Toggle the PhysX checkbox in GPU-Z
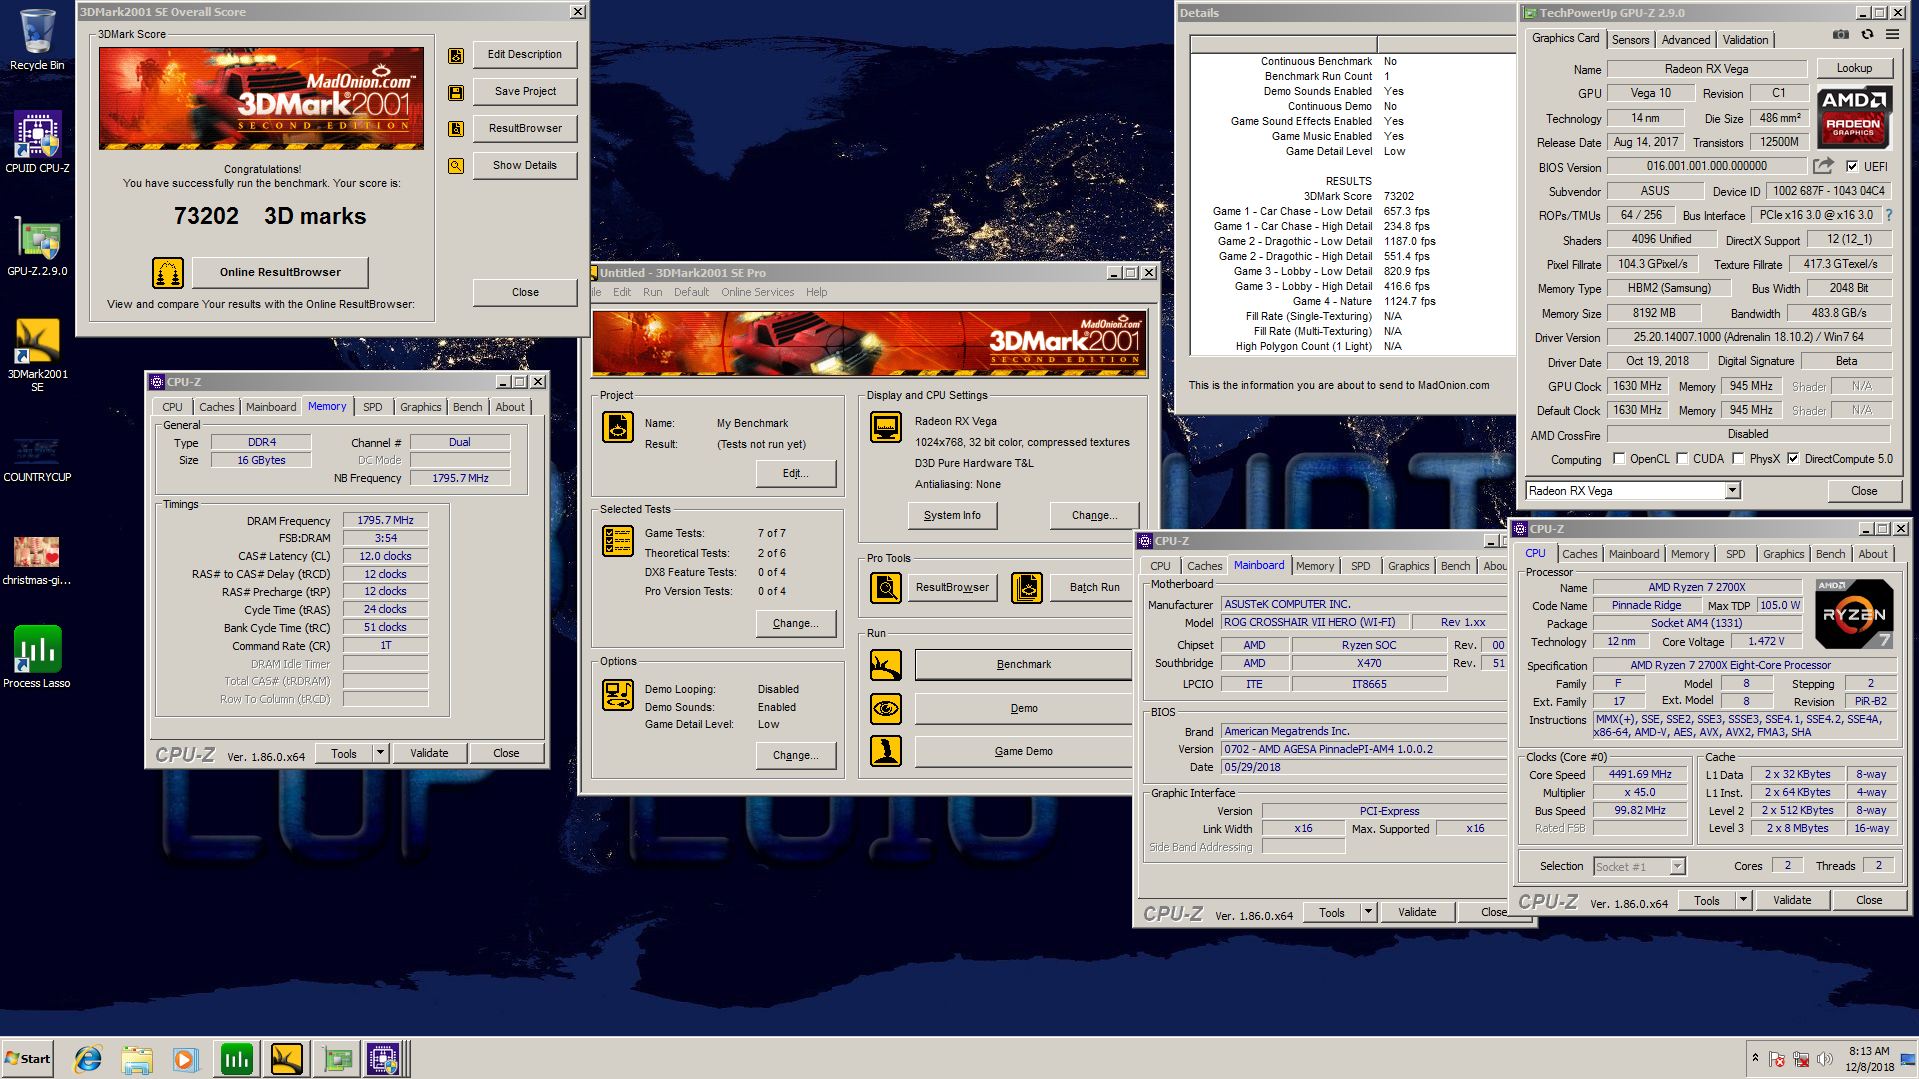This screenshot has height=1079, width=1919. 1738,459
